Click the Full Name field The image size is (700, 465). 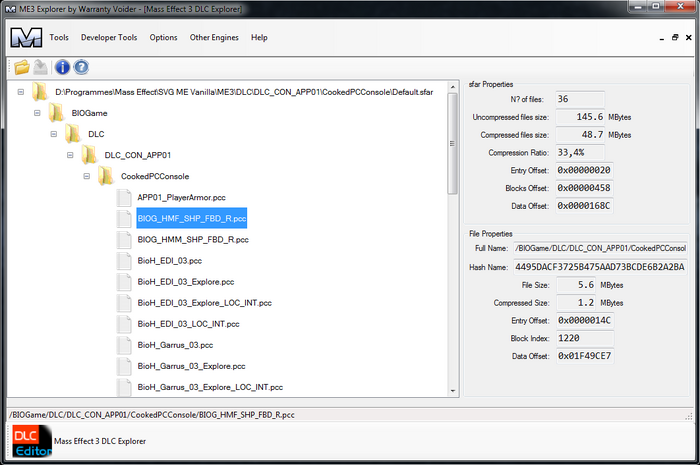600,248
